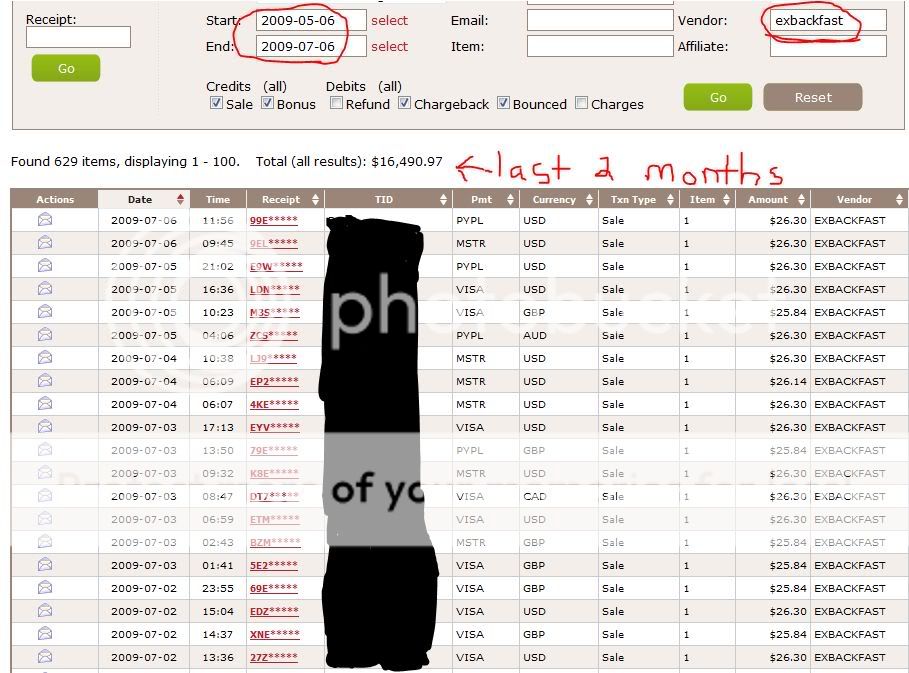The height and width of the screenshot is (673, 909).
Task: Open envelope icon for 2009-07-03 17:13 row
Action: coord(45,427)
